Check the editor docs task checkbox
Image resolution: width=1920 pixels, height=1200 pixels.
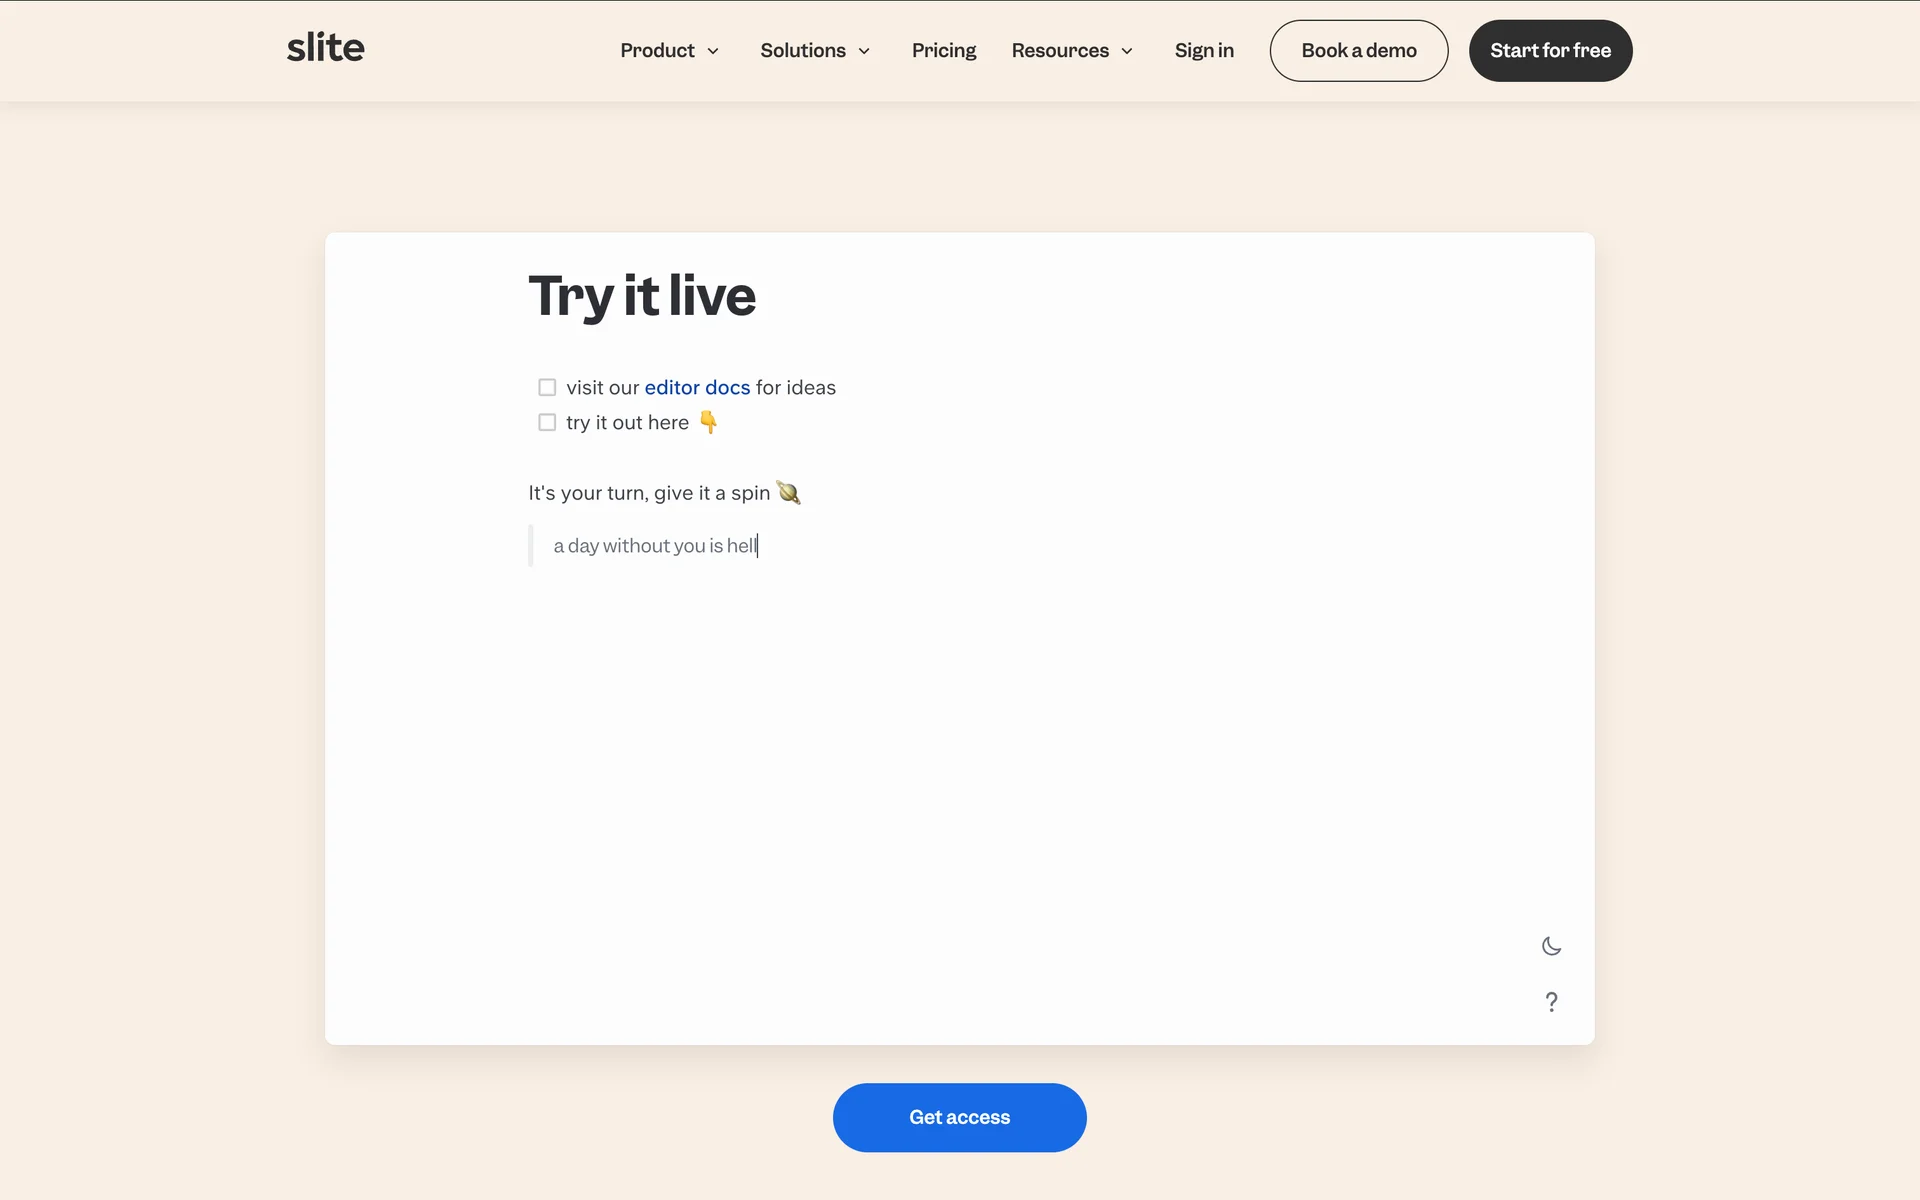547,387
